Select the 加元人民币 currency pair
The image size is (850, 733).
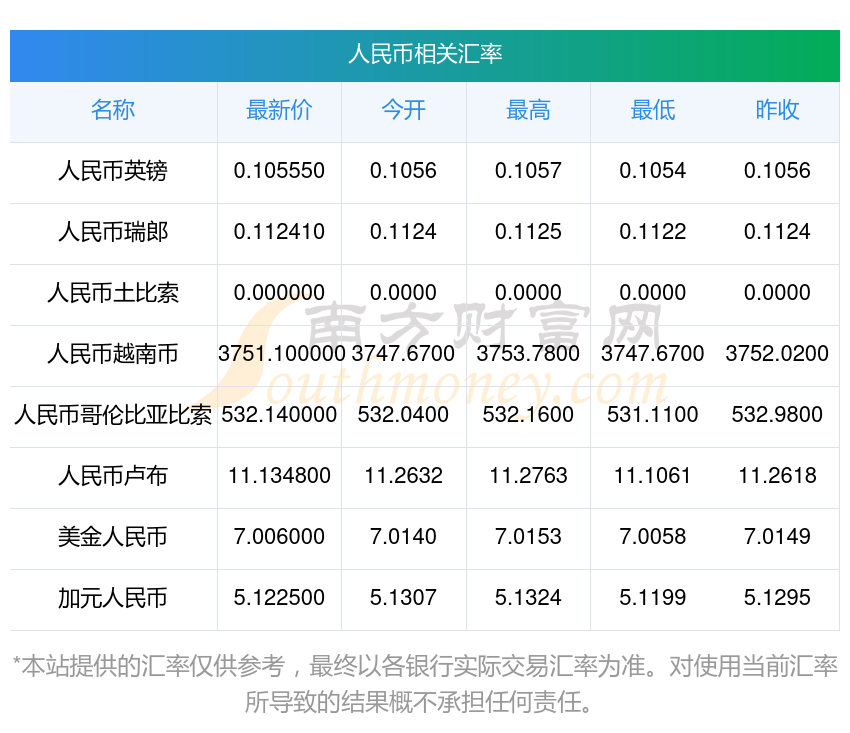pos(113,598)
